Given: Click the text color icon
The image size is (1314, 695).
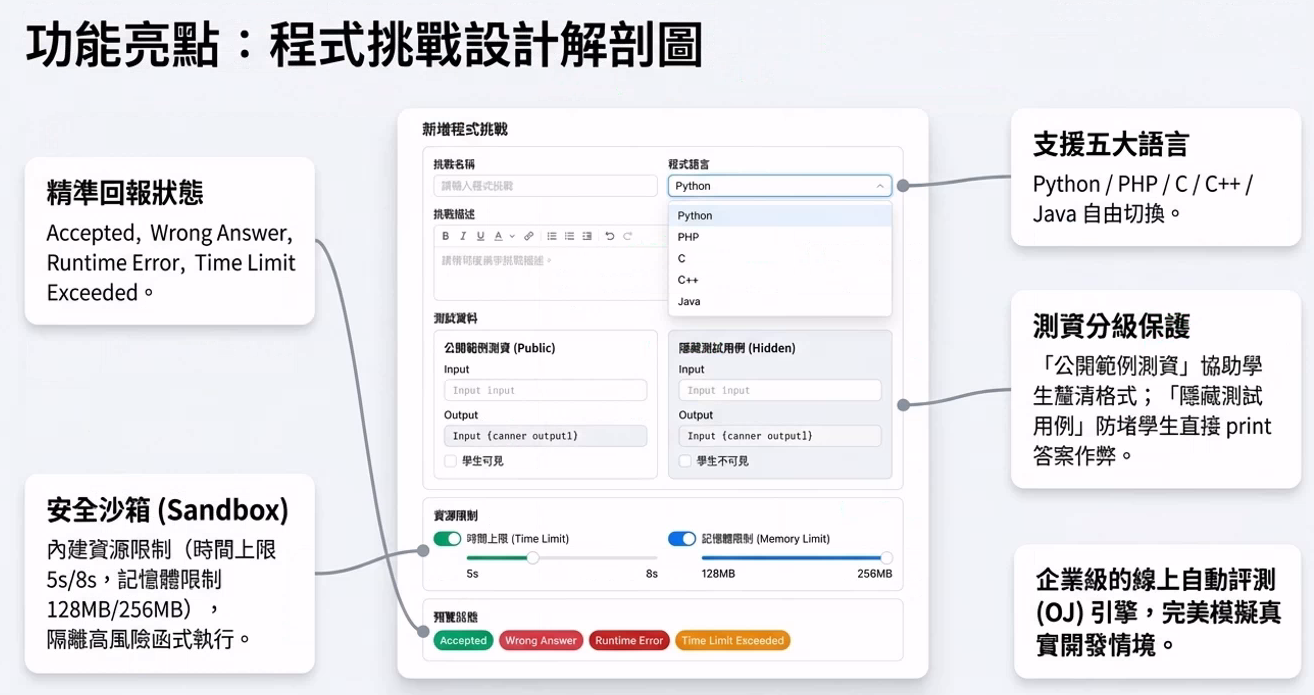Looking at the screenshot, I should coord(498,237).
